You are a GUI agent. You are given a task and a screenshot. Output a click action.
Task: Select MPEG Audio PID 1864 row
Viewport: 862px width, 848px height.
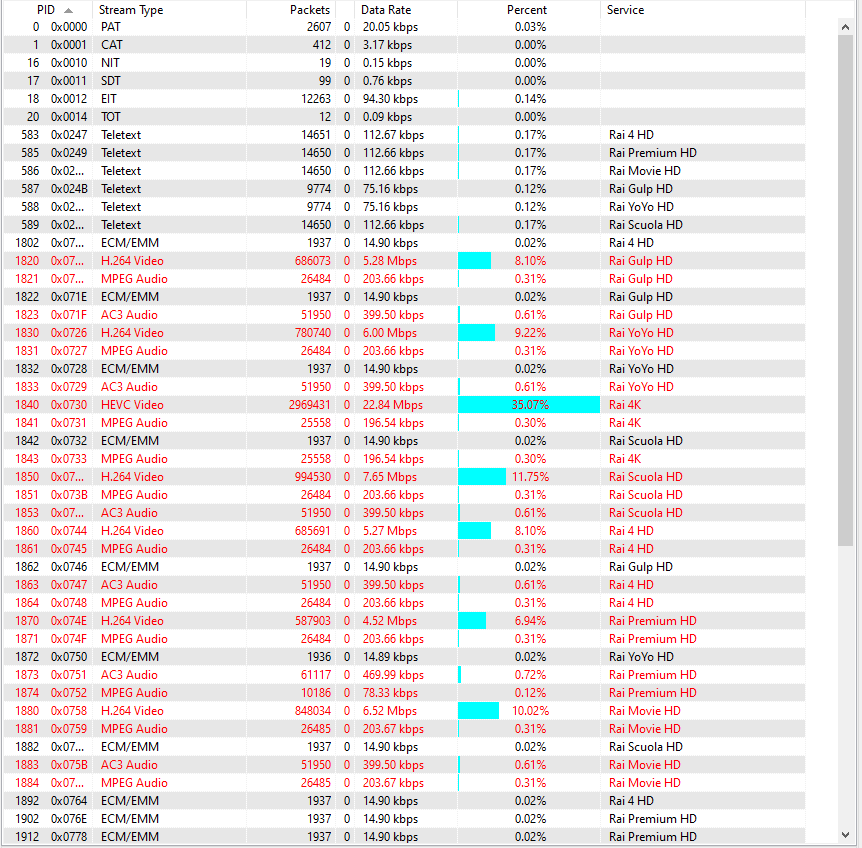point(404,603)
